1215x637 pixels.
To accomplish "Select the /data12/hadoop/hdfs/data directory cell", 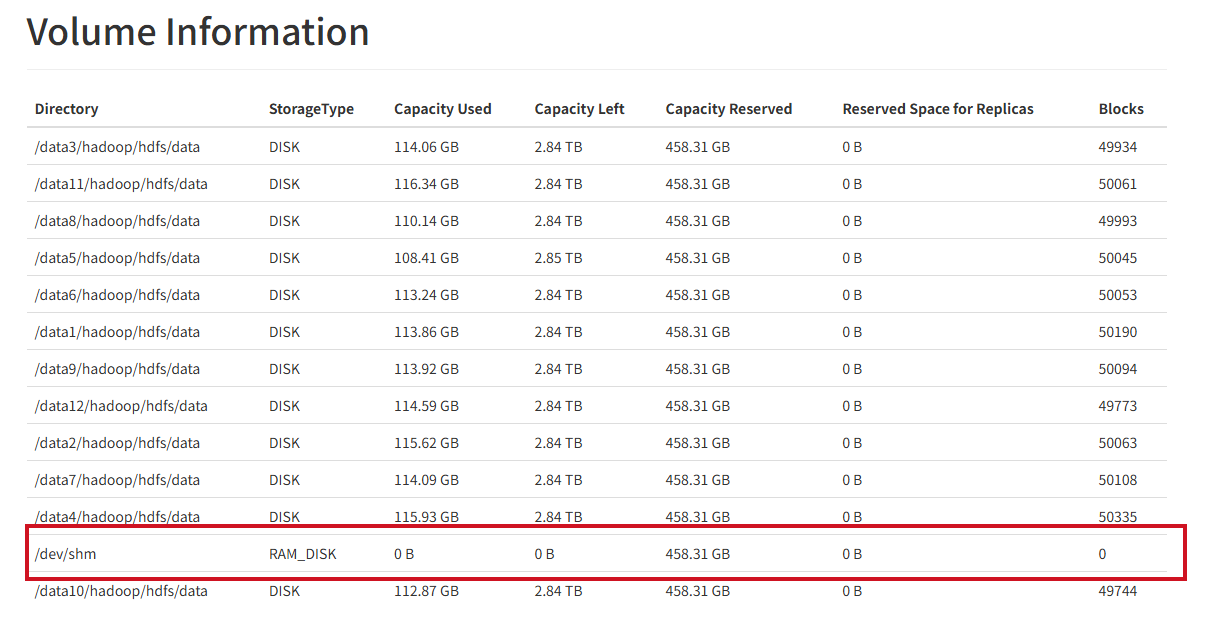I will tap(121, 406).
